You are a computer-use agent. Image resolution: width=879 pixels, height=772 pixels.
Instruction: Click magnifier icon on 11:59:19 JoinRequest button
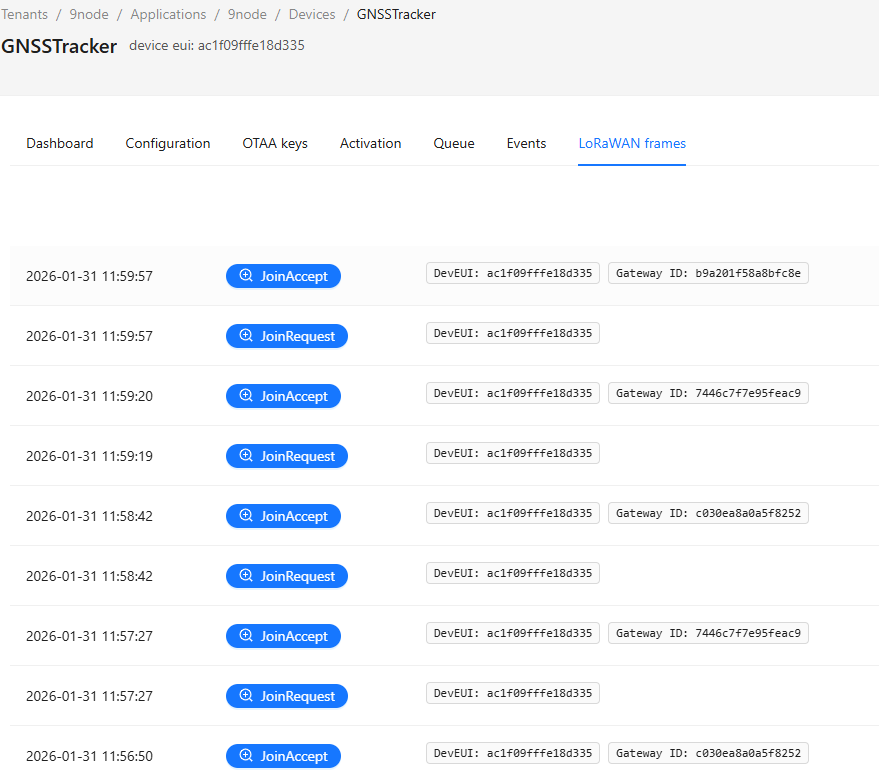[245, 456]
